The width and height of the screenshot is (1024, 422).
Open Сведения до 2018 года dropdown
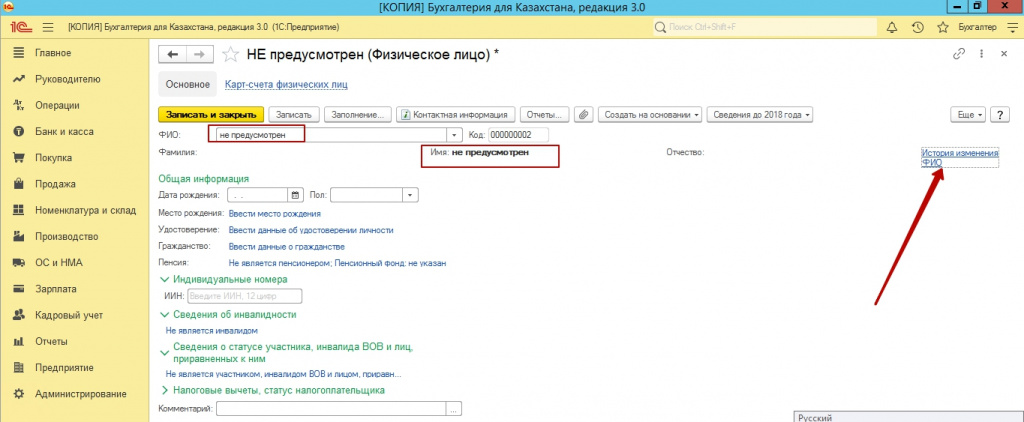coord(760,114)
